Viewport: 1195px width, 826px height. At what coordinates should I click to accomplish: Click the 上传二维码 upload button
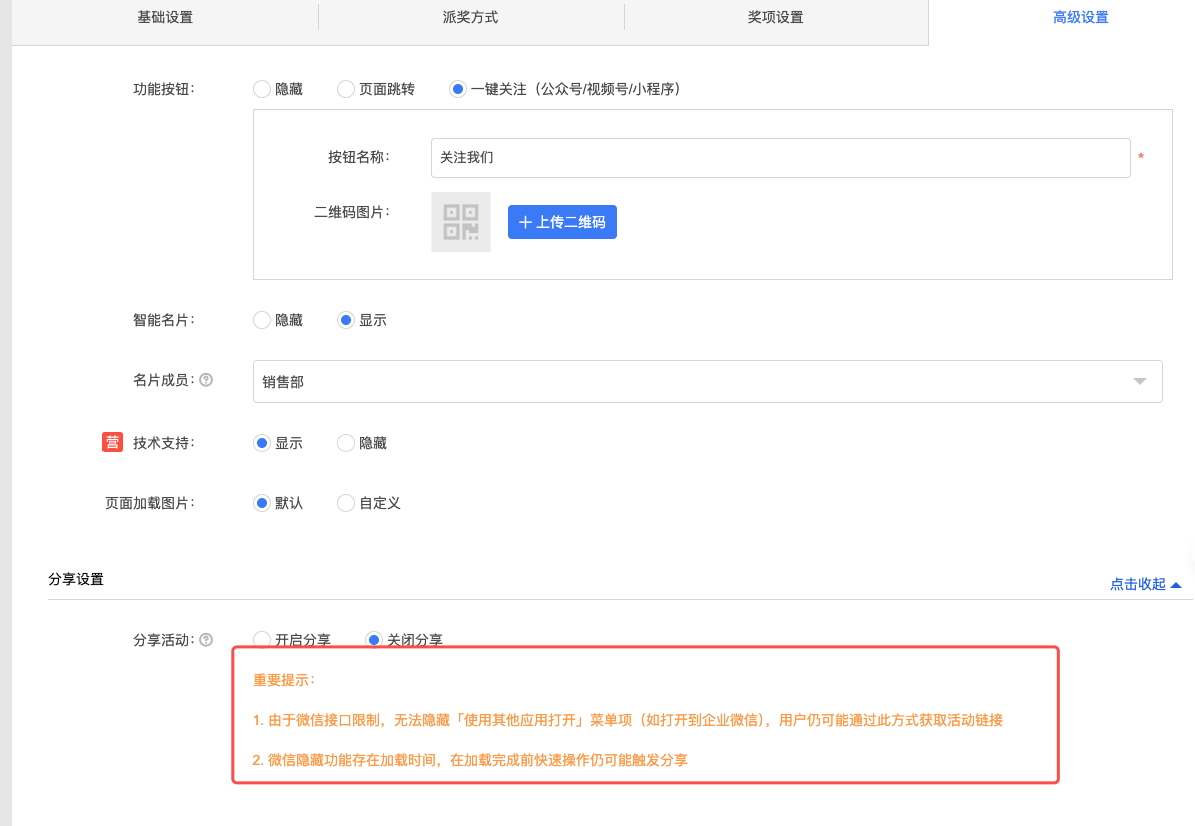click(x=562, y=222)
